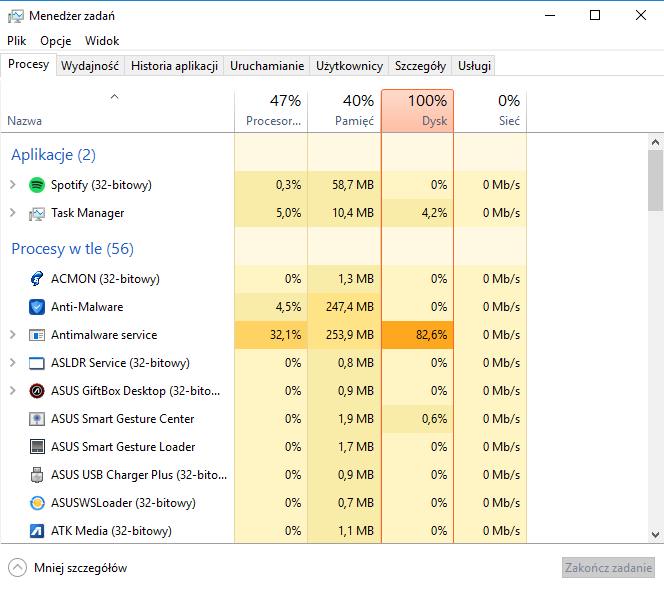This screenshot has height=589, width=664.
Task: Click the ATK Media process icon
Action: coord(37,531)
